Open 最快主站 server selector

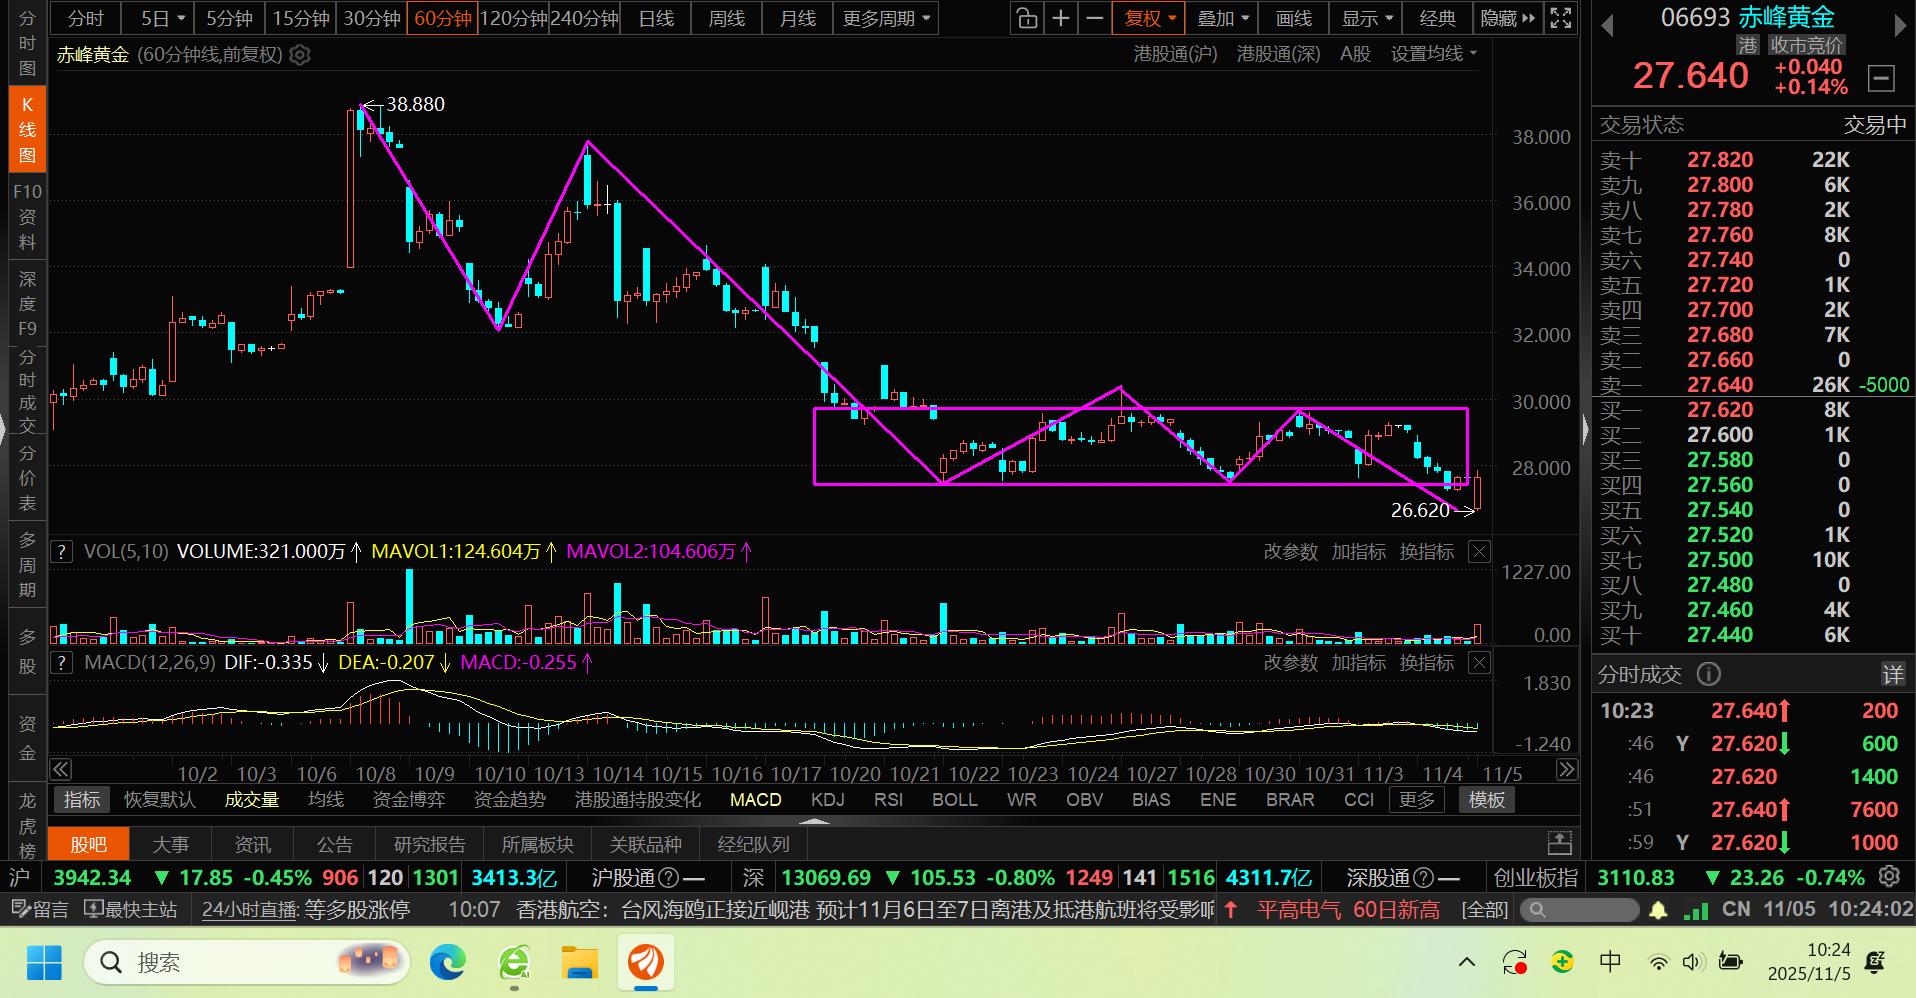pos(131,910)
